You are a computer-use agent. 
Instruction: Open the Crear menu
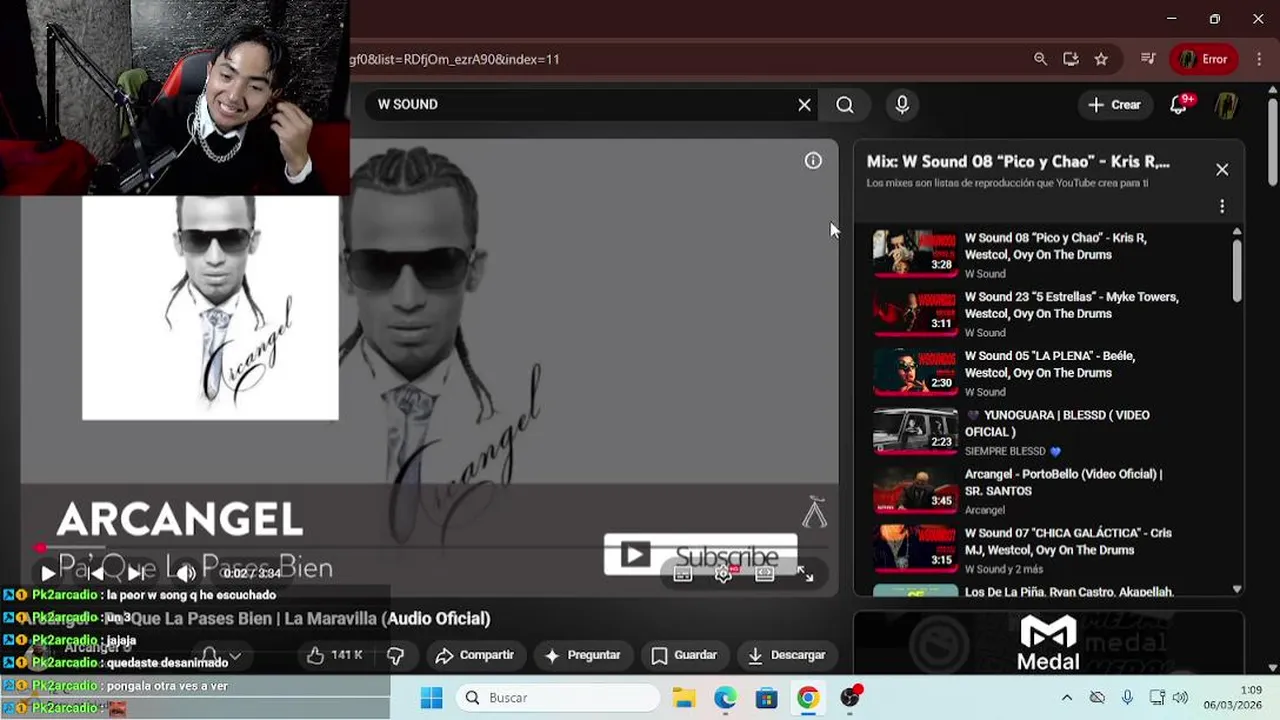tap(1114, 105)
